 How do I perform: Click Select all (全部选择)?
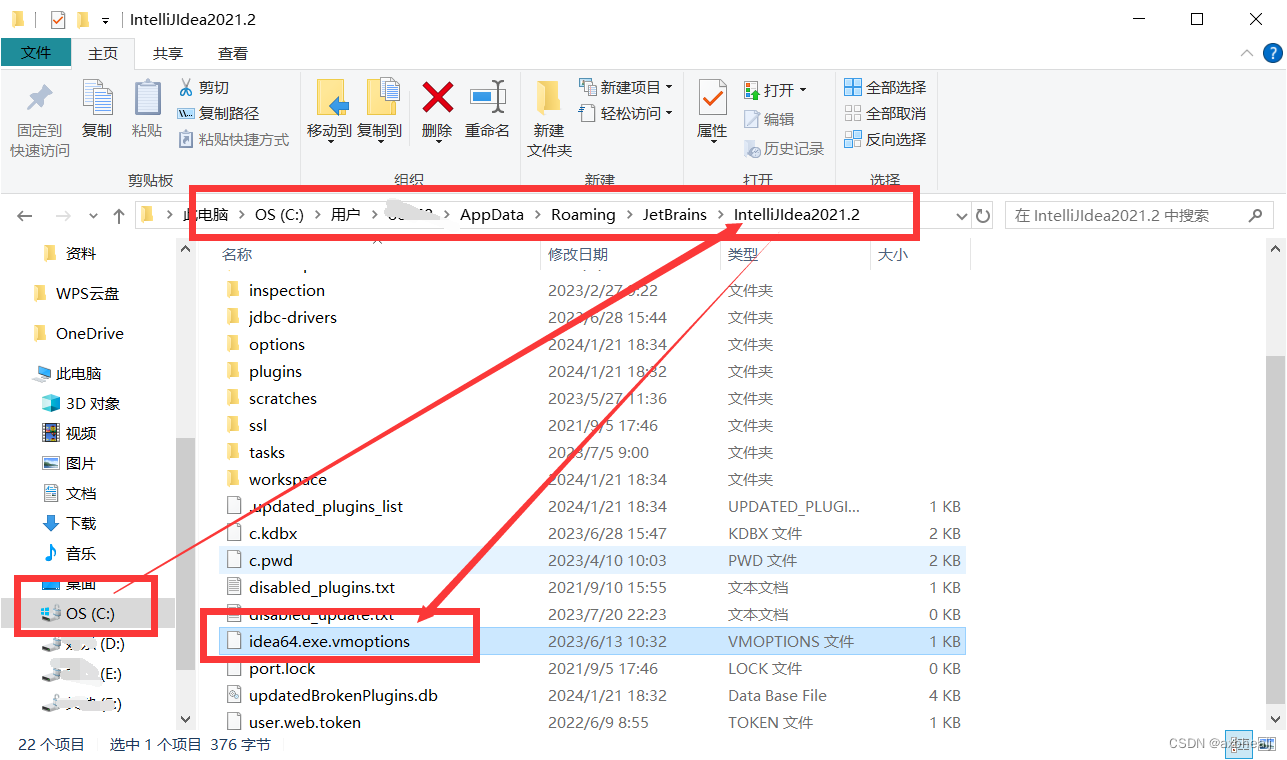[x=885, y=87]
